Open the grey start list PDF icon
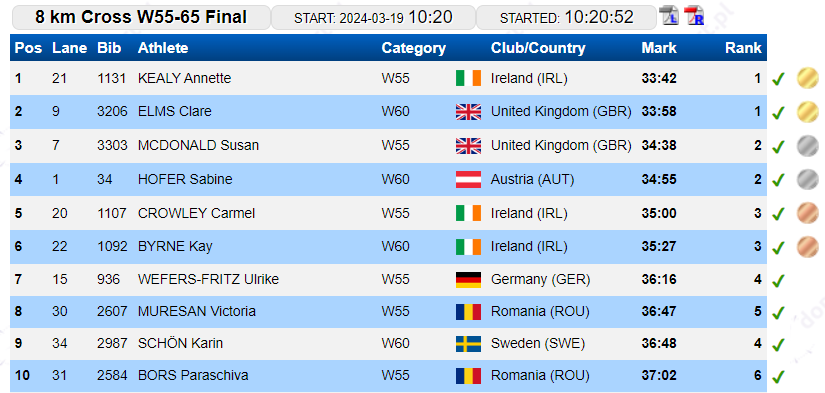825x393 pixels. click(x=670, y=16)
